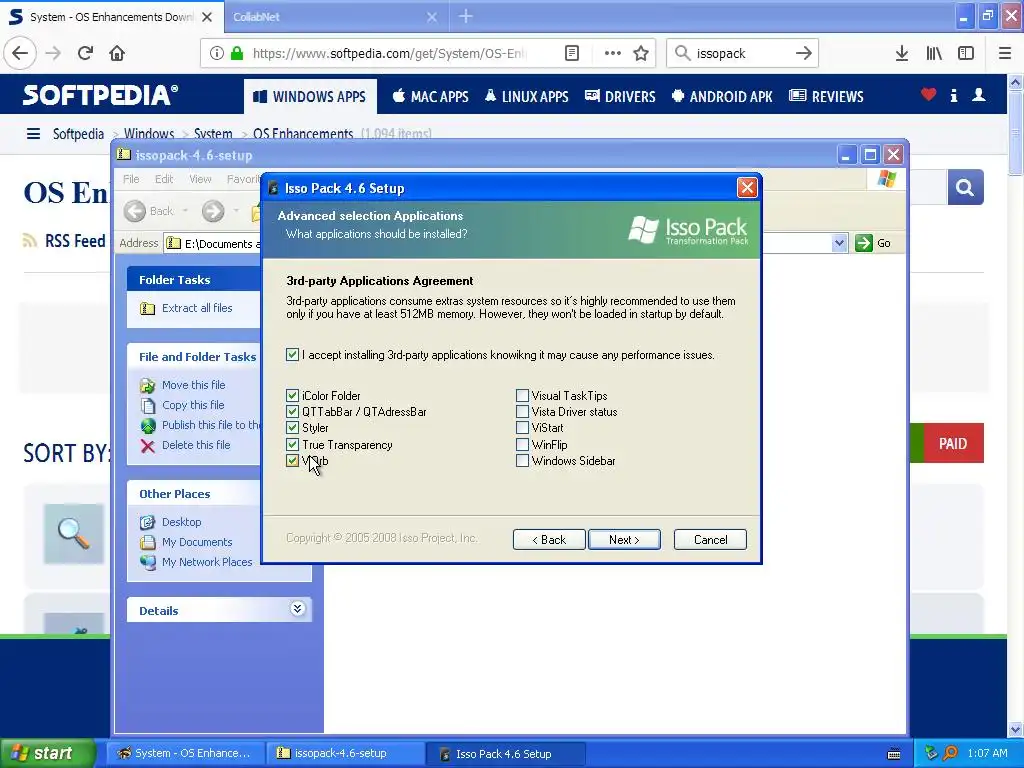Open Firefox home page icon
The width and height of the screenshot is (1024, 768).
pos(117,53)
